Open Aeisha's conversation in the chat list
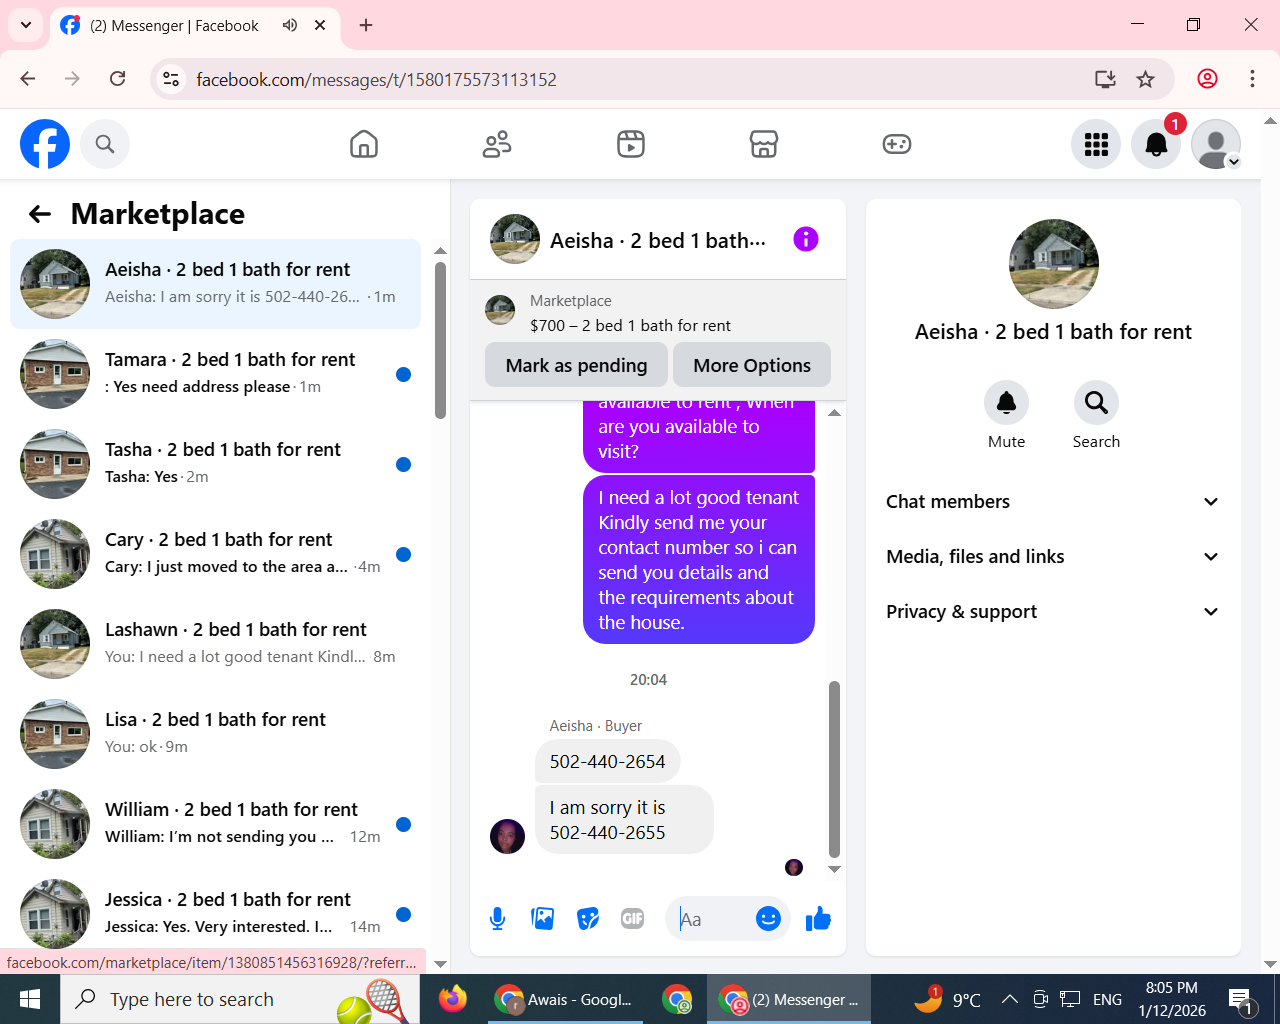This screenshot has width=1280, height=1024. coord(215,284)
